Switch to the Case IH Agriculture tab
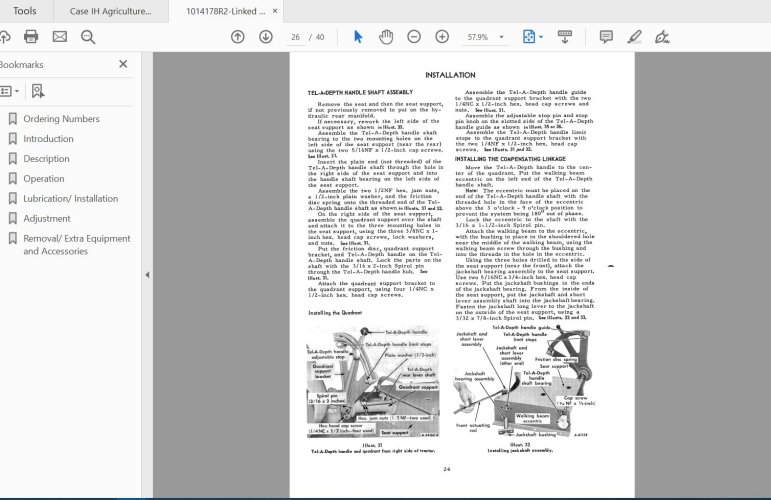The height and width of the screenshot is (500, 771). [x=111, y=11]
